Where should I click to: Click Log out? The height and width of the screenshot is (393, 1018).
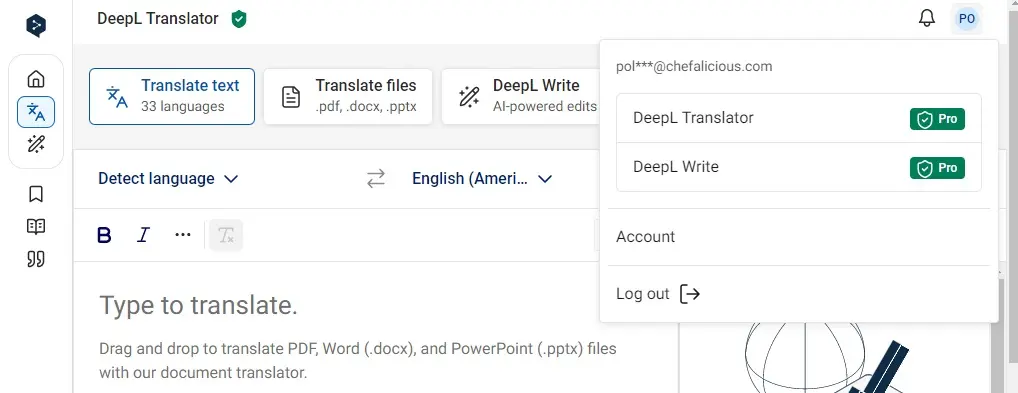(658, 294)
